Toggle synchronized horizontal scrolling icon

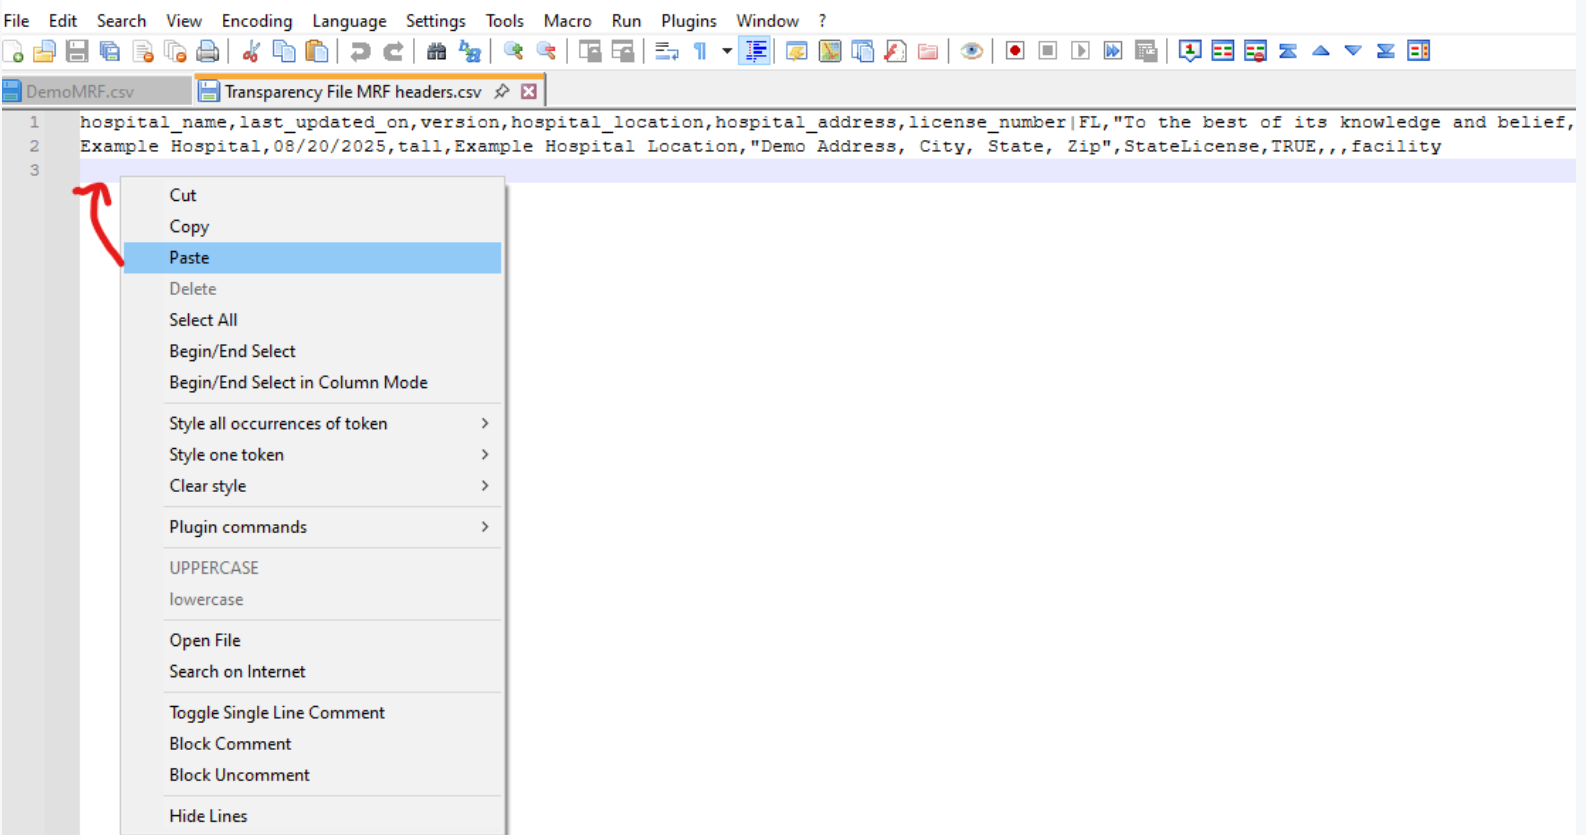point(622,51)
